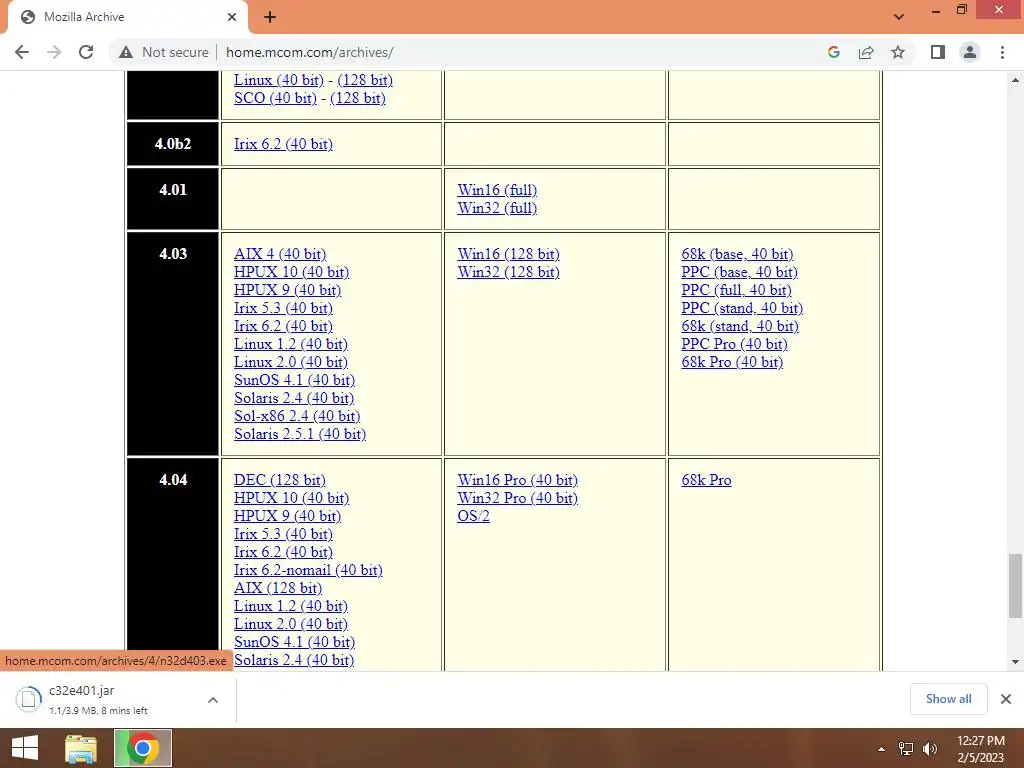Open the c32e401.jar download item

104,699
